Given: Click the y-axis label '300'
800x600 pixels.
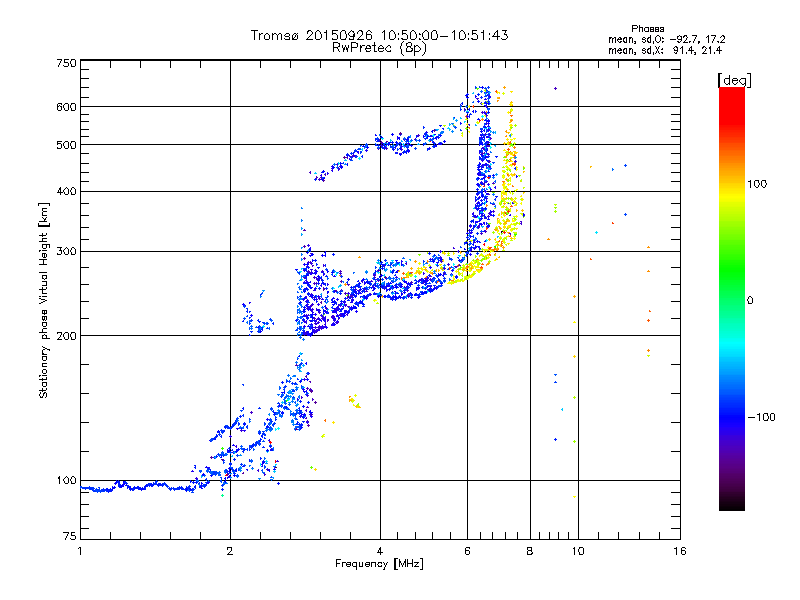Looking at the screenshot, I should tap(66, 252).
